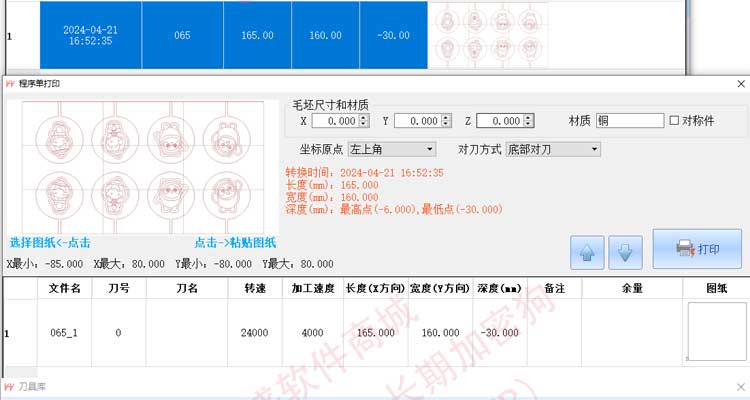Click the 刀名 column header

[187, 289]
